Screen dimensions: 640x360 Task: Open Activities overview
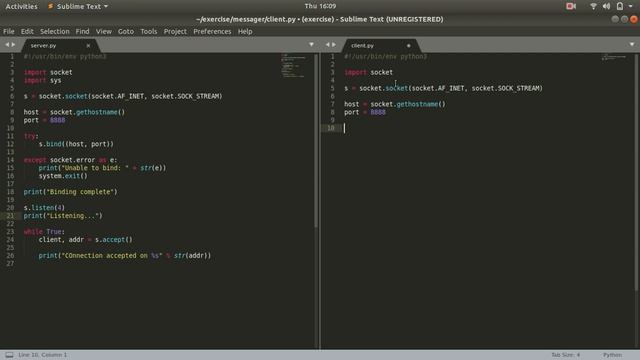22,7
